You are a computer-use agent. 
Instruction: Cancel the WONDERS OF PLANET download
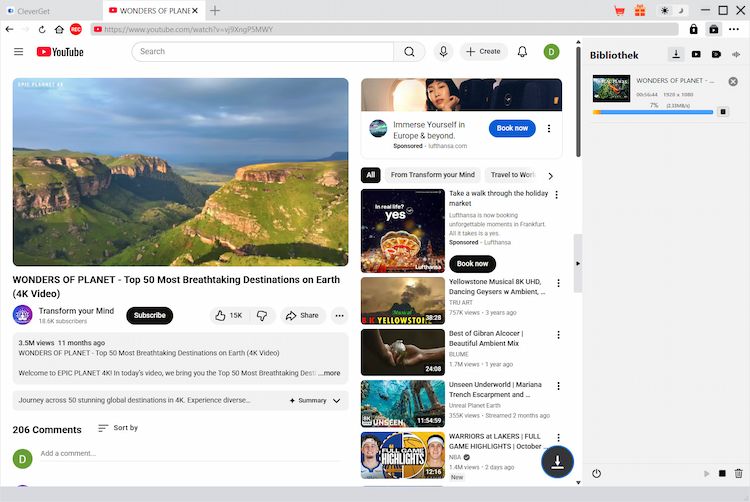tap(733, 81)
